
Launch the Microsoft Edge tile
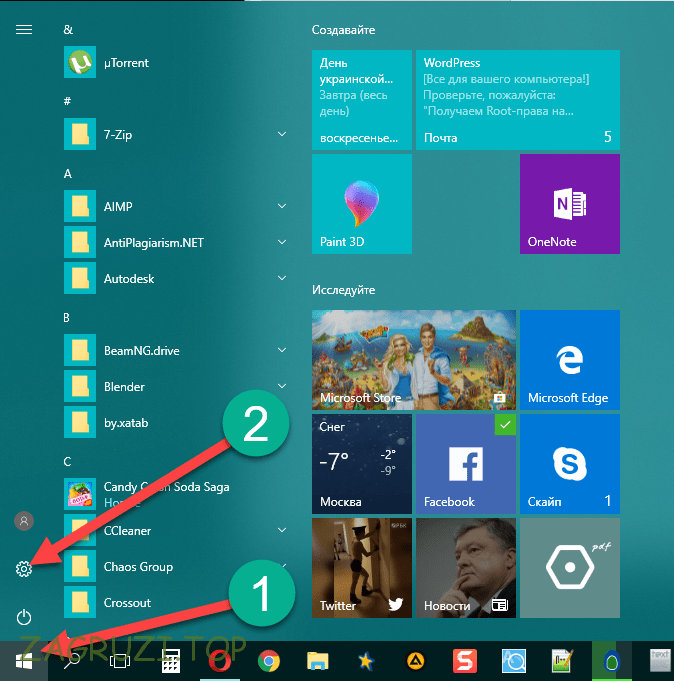click(570, 360)
